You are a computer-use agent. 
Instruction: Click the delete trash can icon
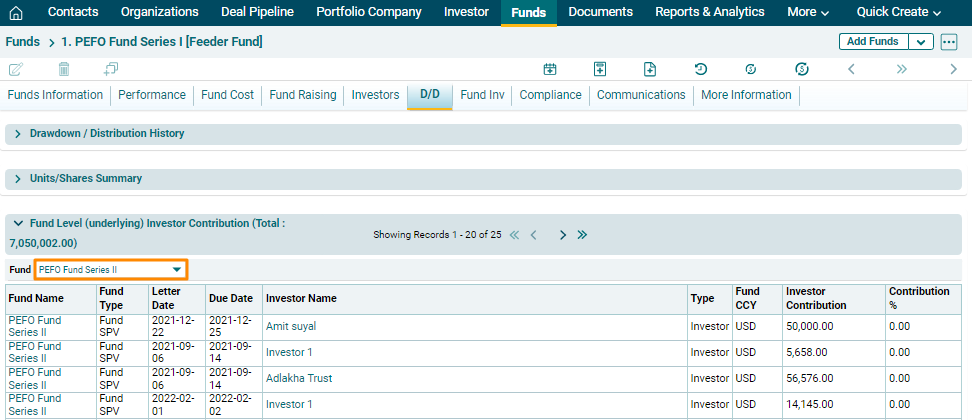tap(64, 69)
